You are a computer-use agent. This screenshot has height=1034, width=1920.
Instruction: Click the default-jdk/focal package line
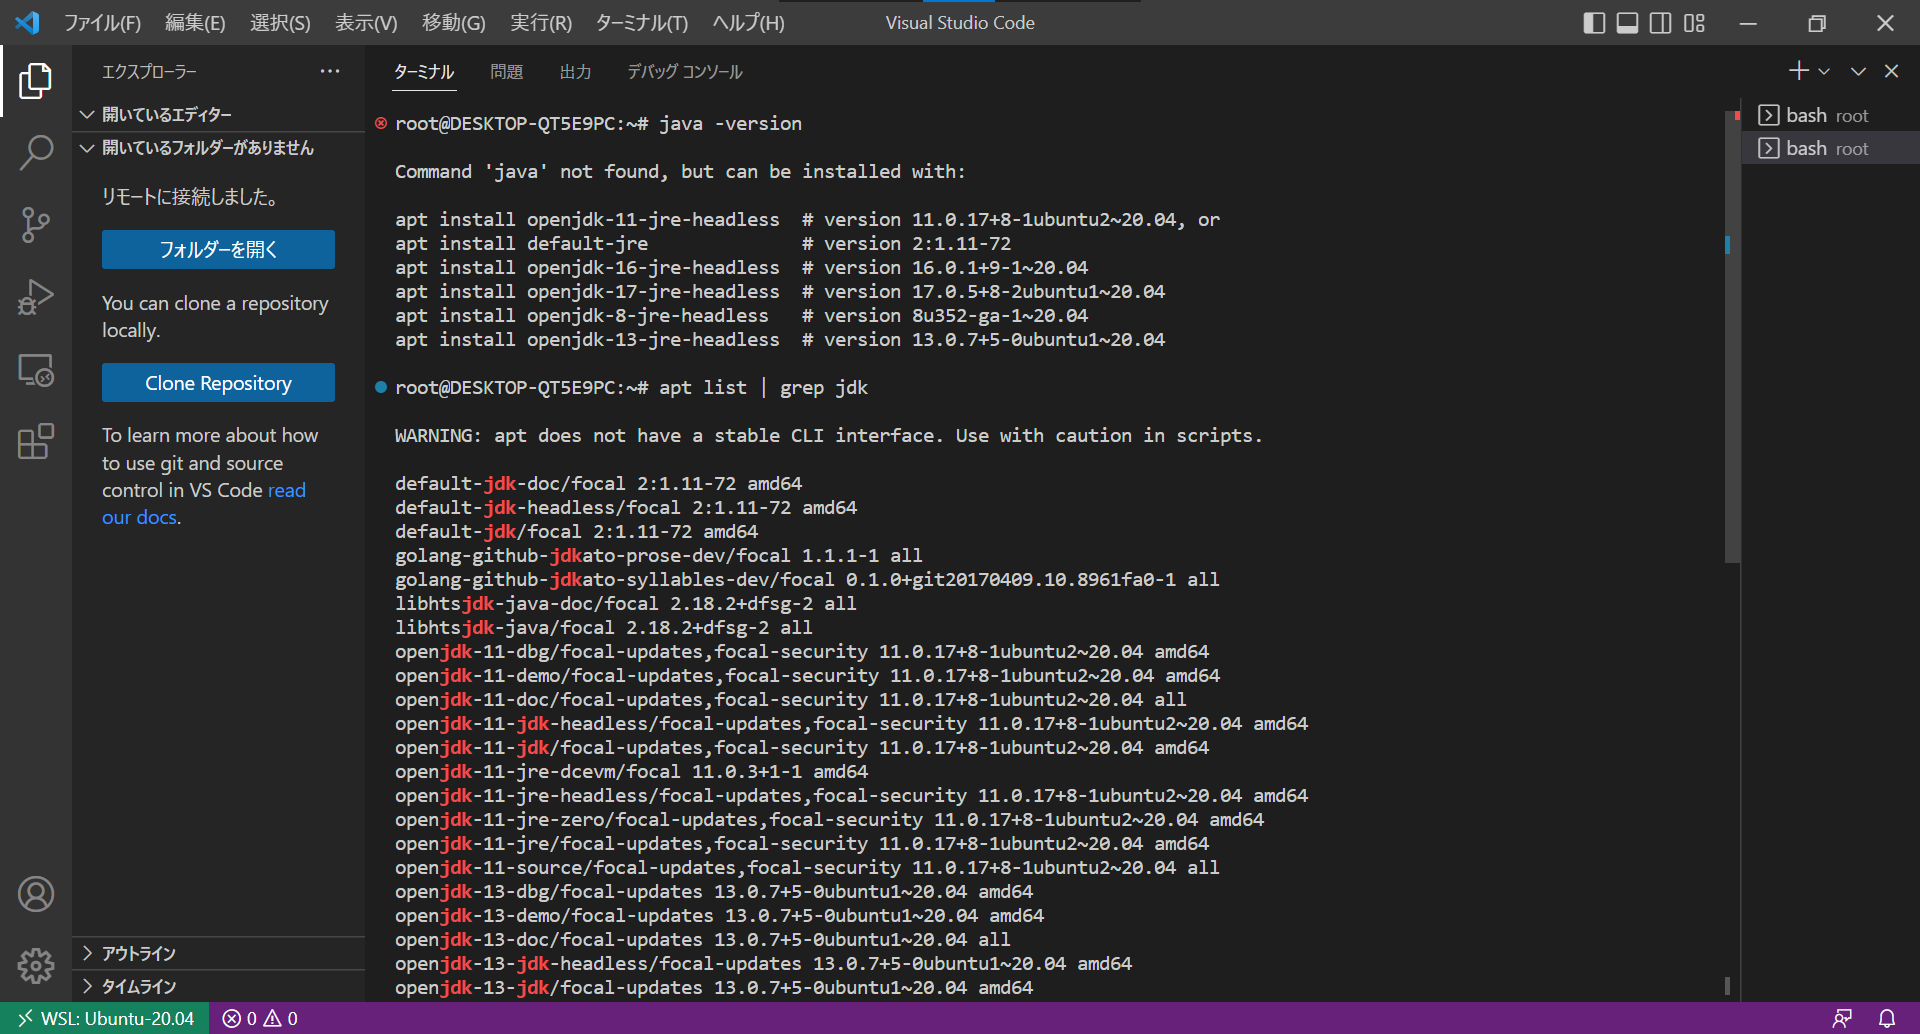coord(576,531)
